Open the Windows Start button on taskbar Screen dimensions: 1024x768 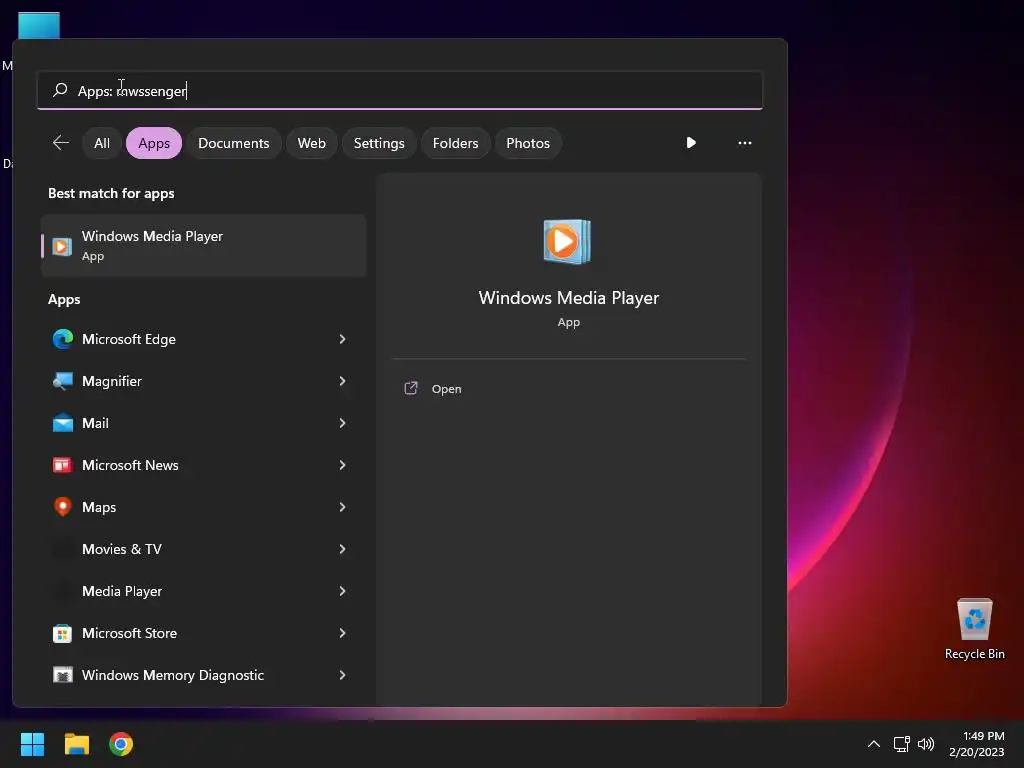click(32, 744)
